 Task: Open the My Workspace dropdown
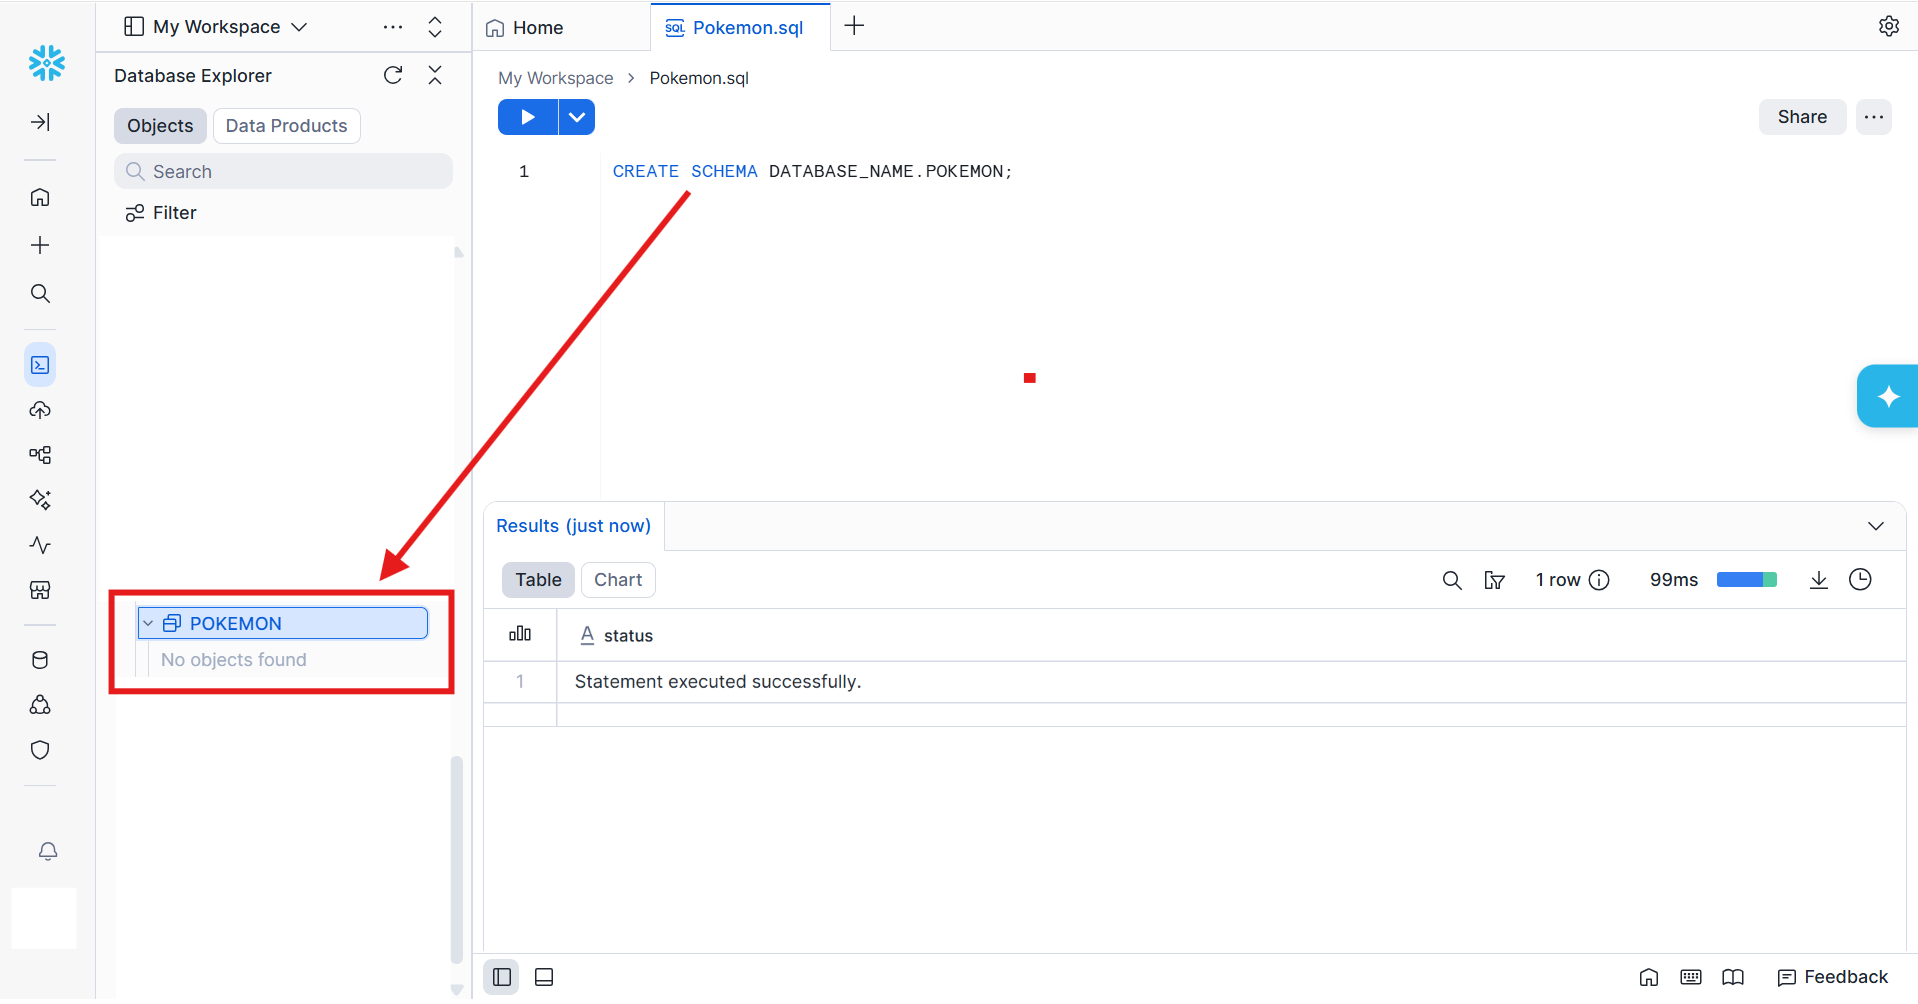coord(215,27)
